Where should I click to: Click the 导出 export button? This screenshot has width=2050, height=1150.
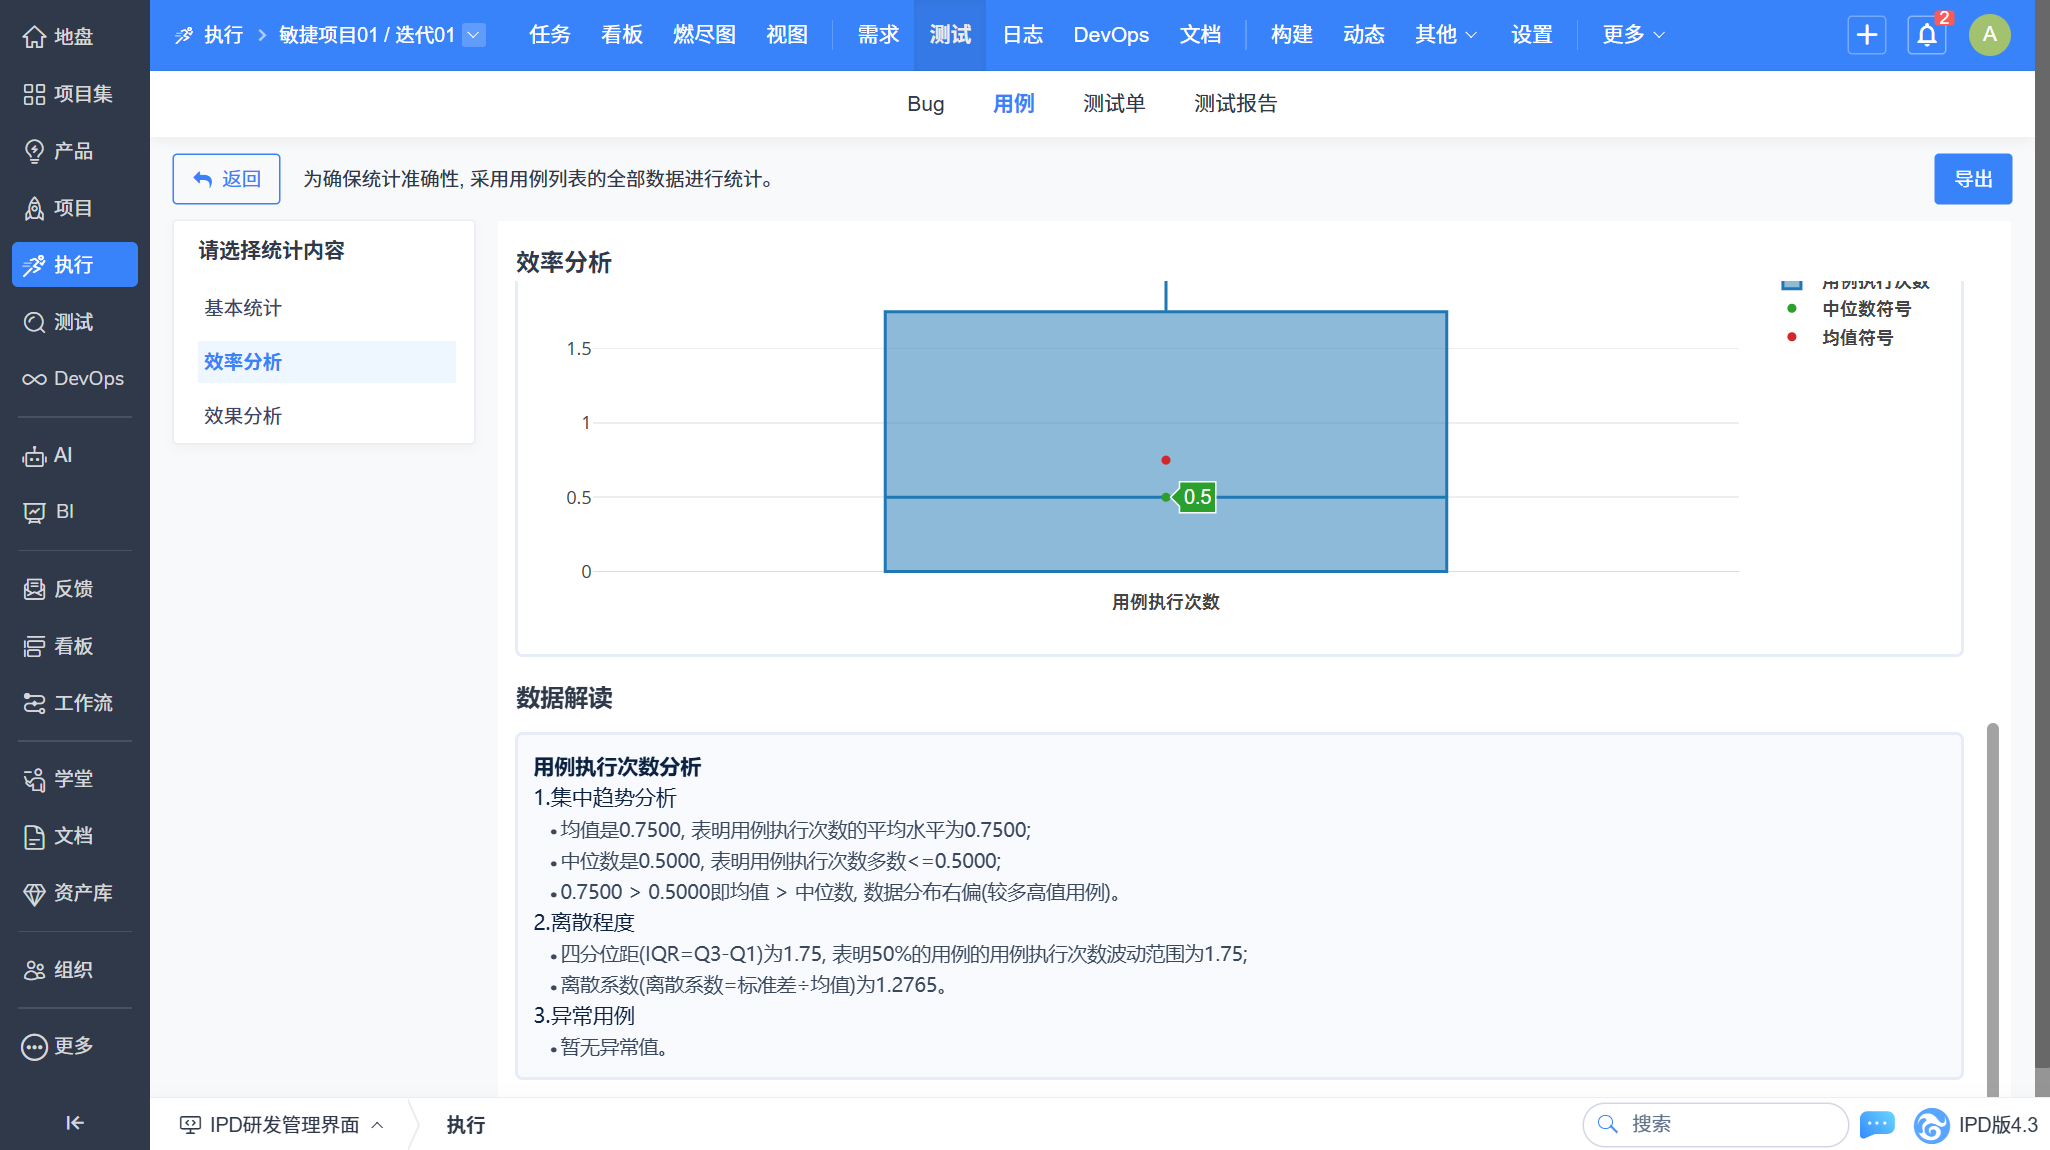click(1972, 179)
